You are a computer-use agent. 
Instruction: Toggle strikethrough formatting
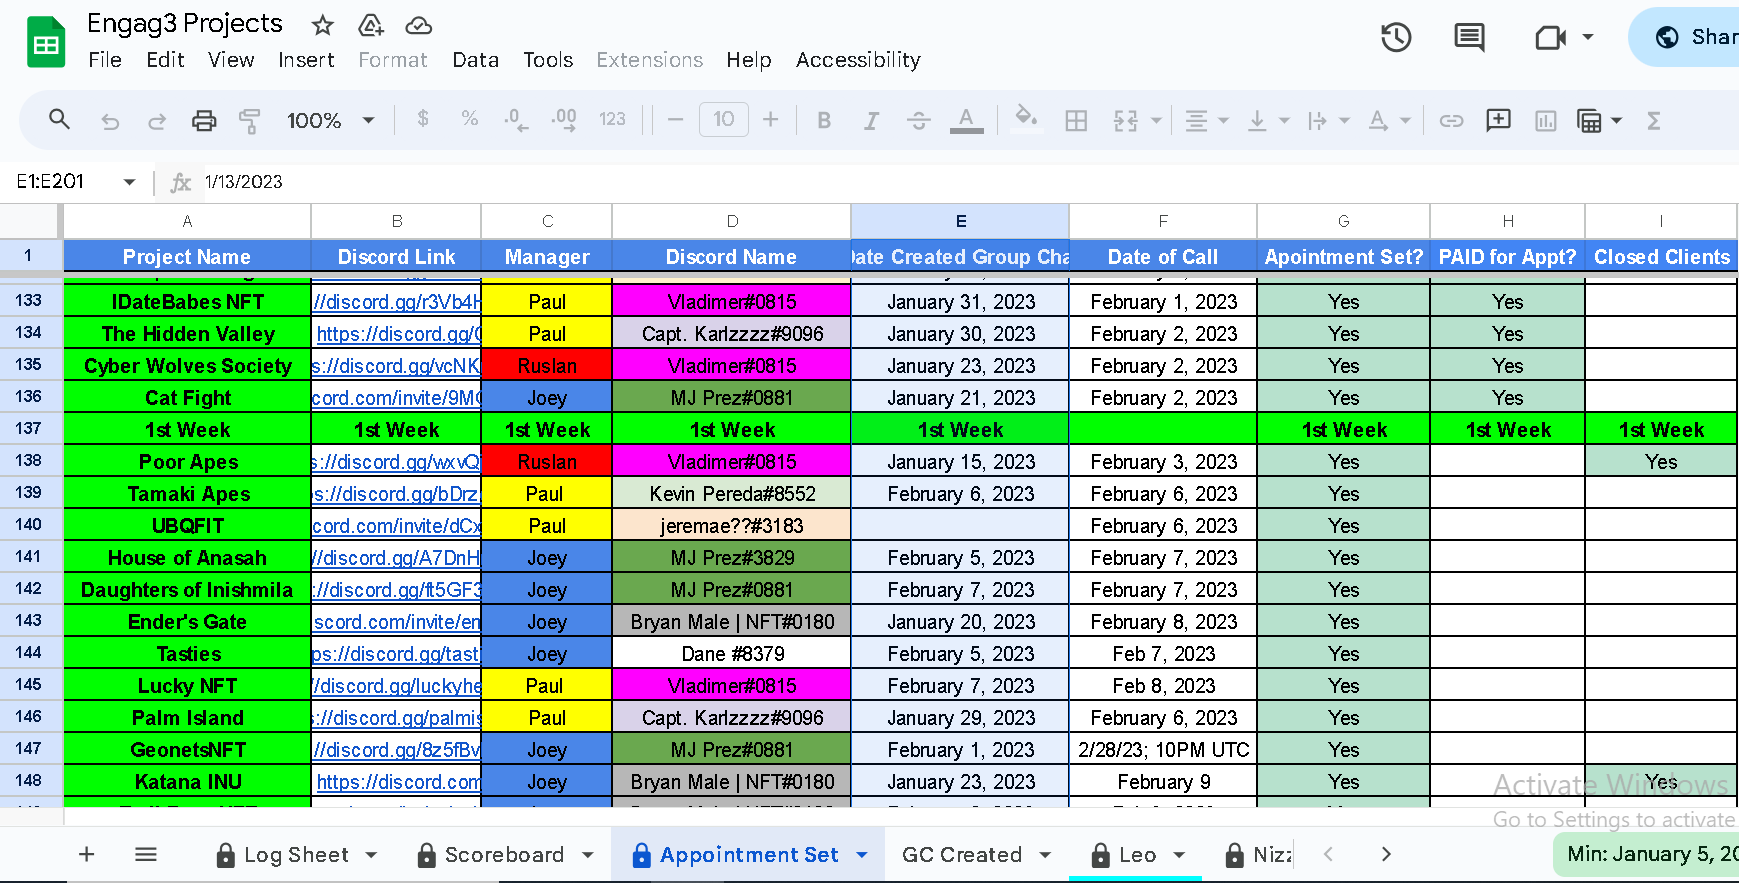(x=918, y=121)
